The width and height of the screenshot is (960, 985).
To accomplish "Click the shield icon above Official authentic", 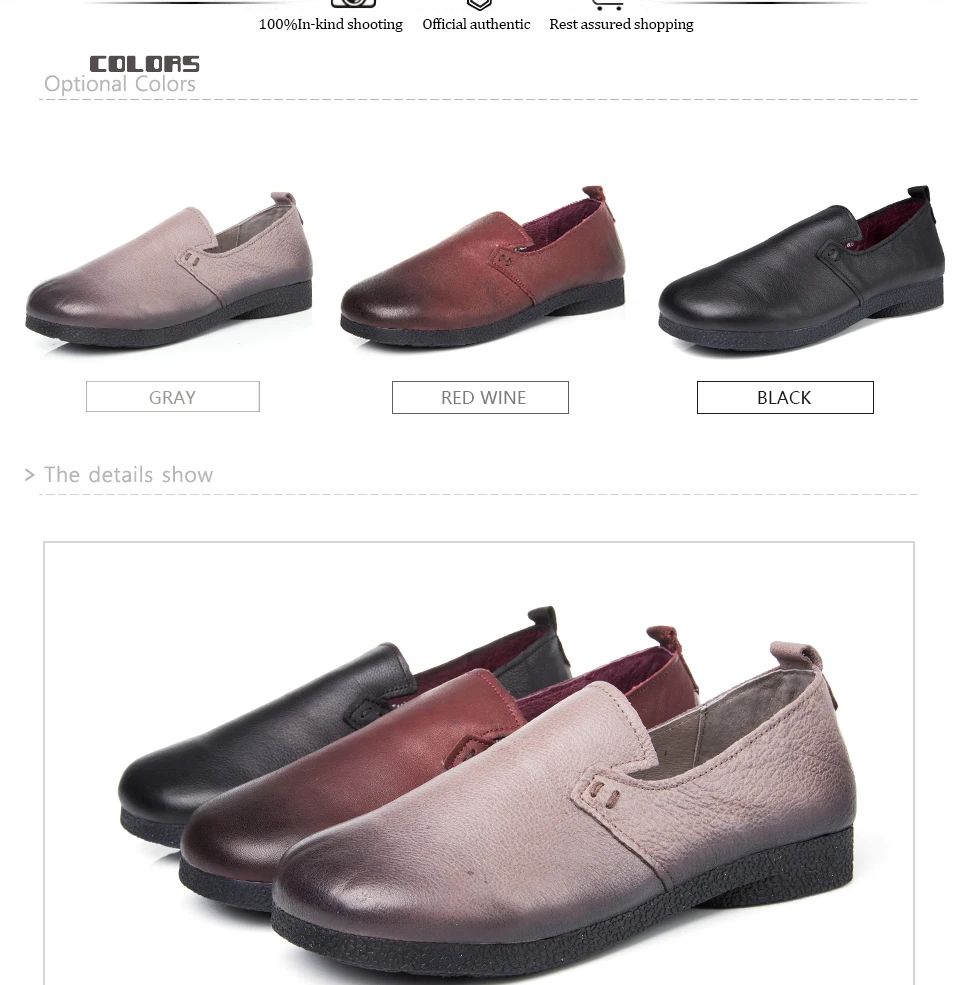I will coord(479,4).
